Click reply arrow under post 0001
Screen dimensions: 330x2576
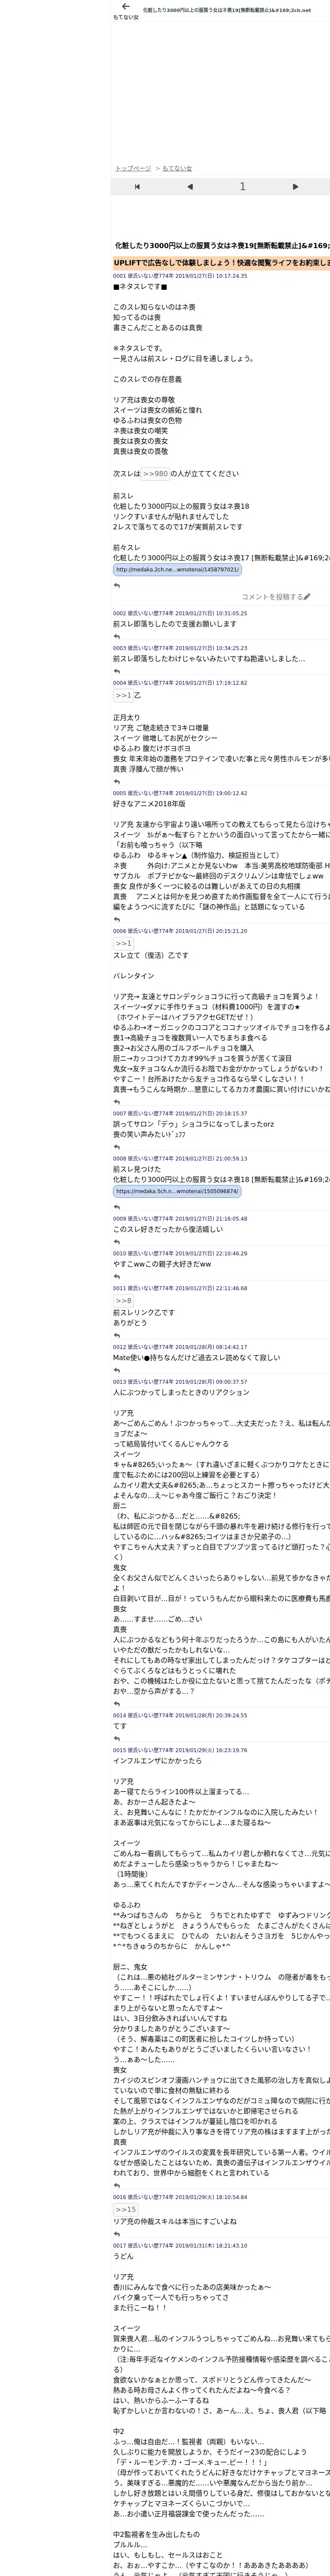tap(117, 586)
